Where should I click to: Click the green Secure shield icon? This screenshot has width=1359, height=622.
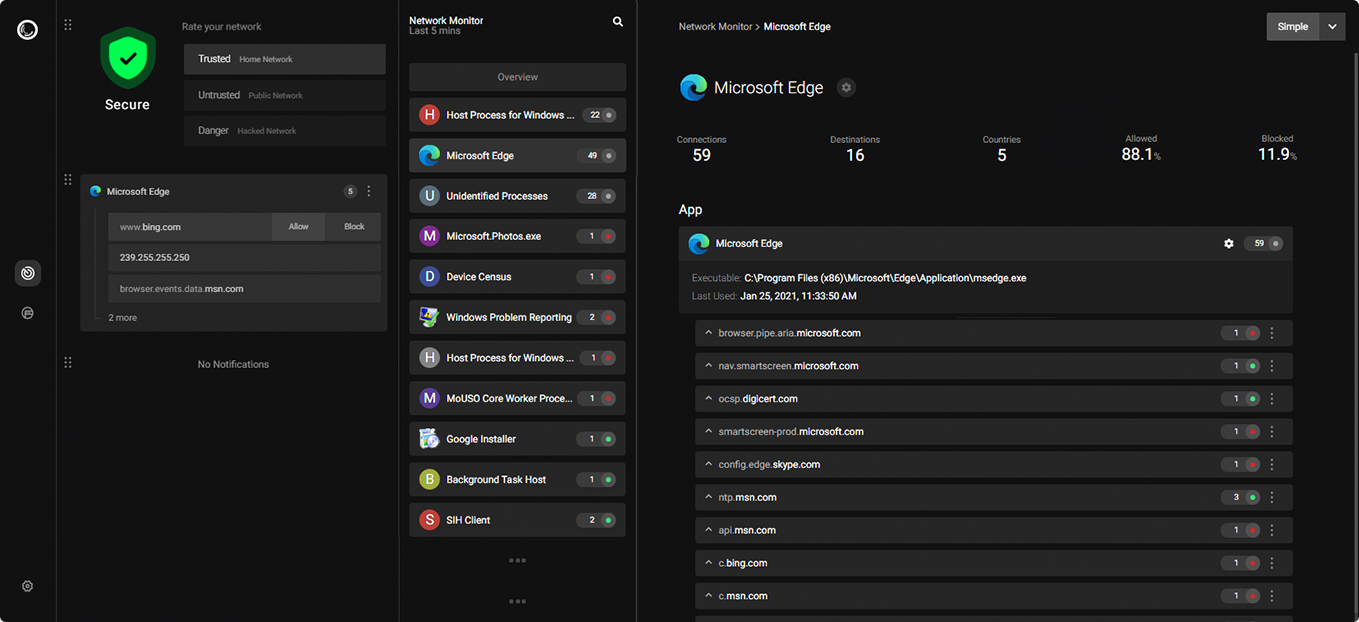point(127,58)
